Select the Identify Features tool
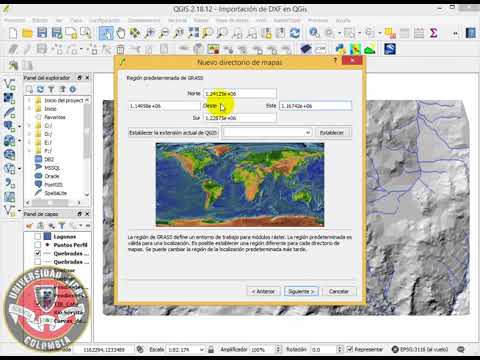Screen dimensions: 480x360 314,33
